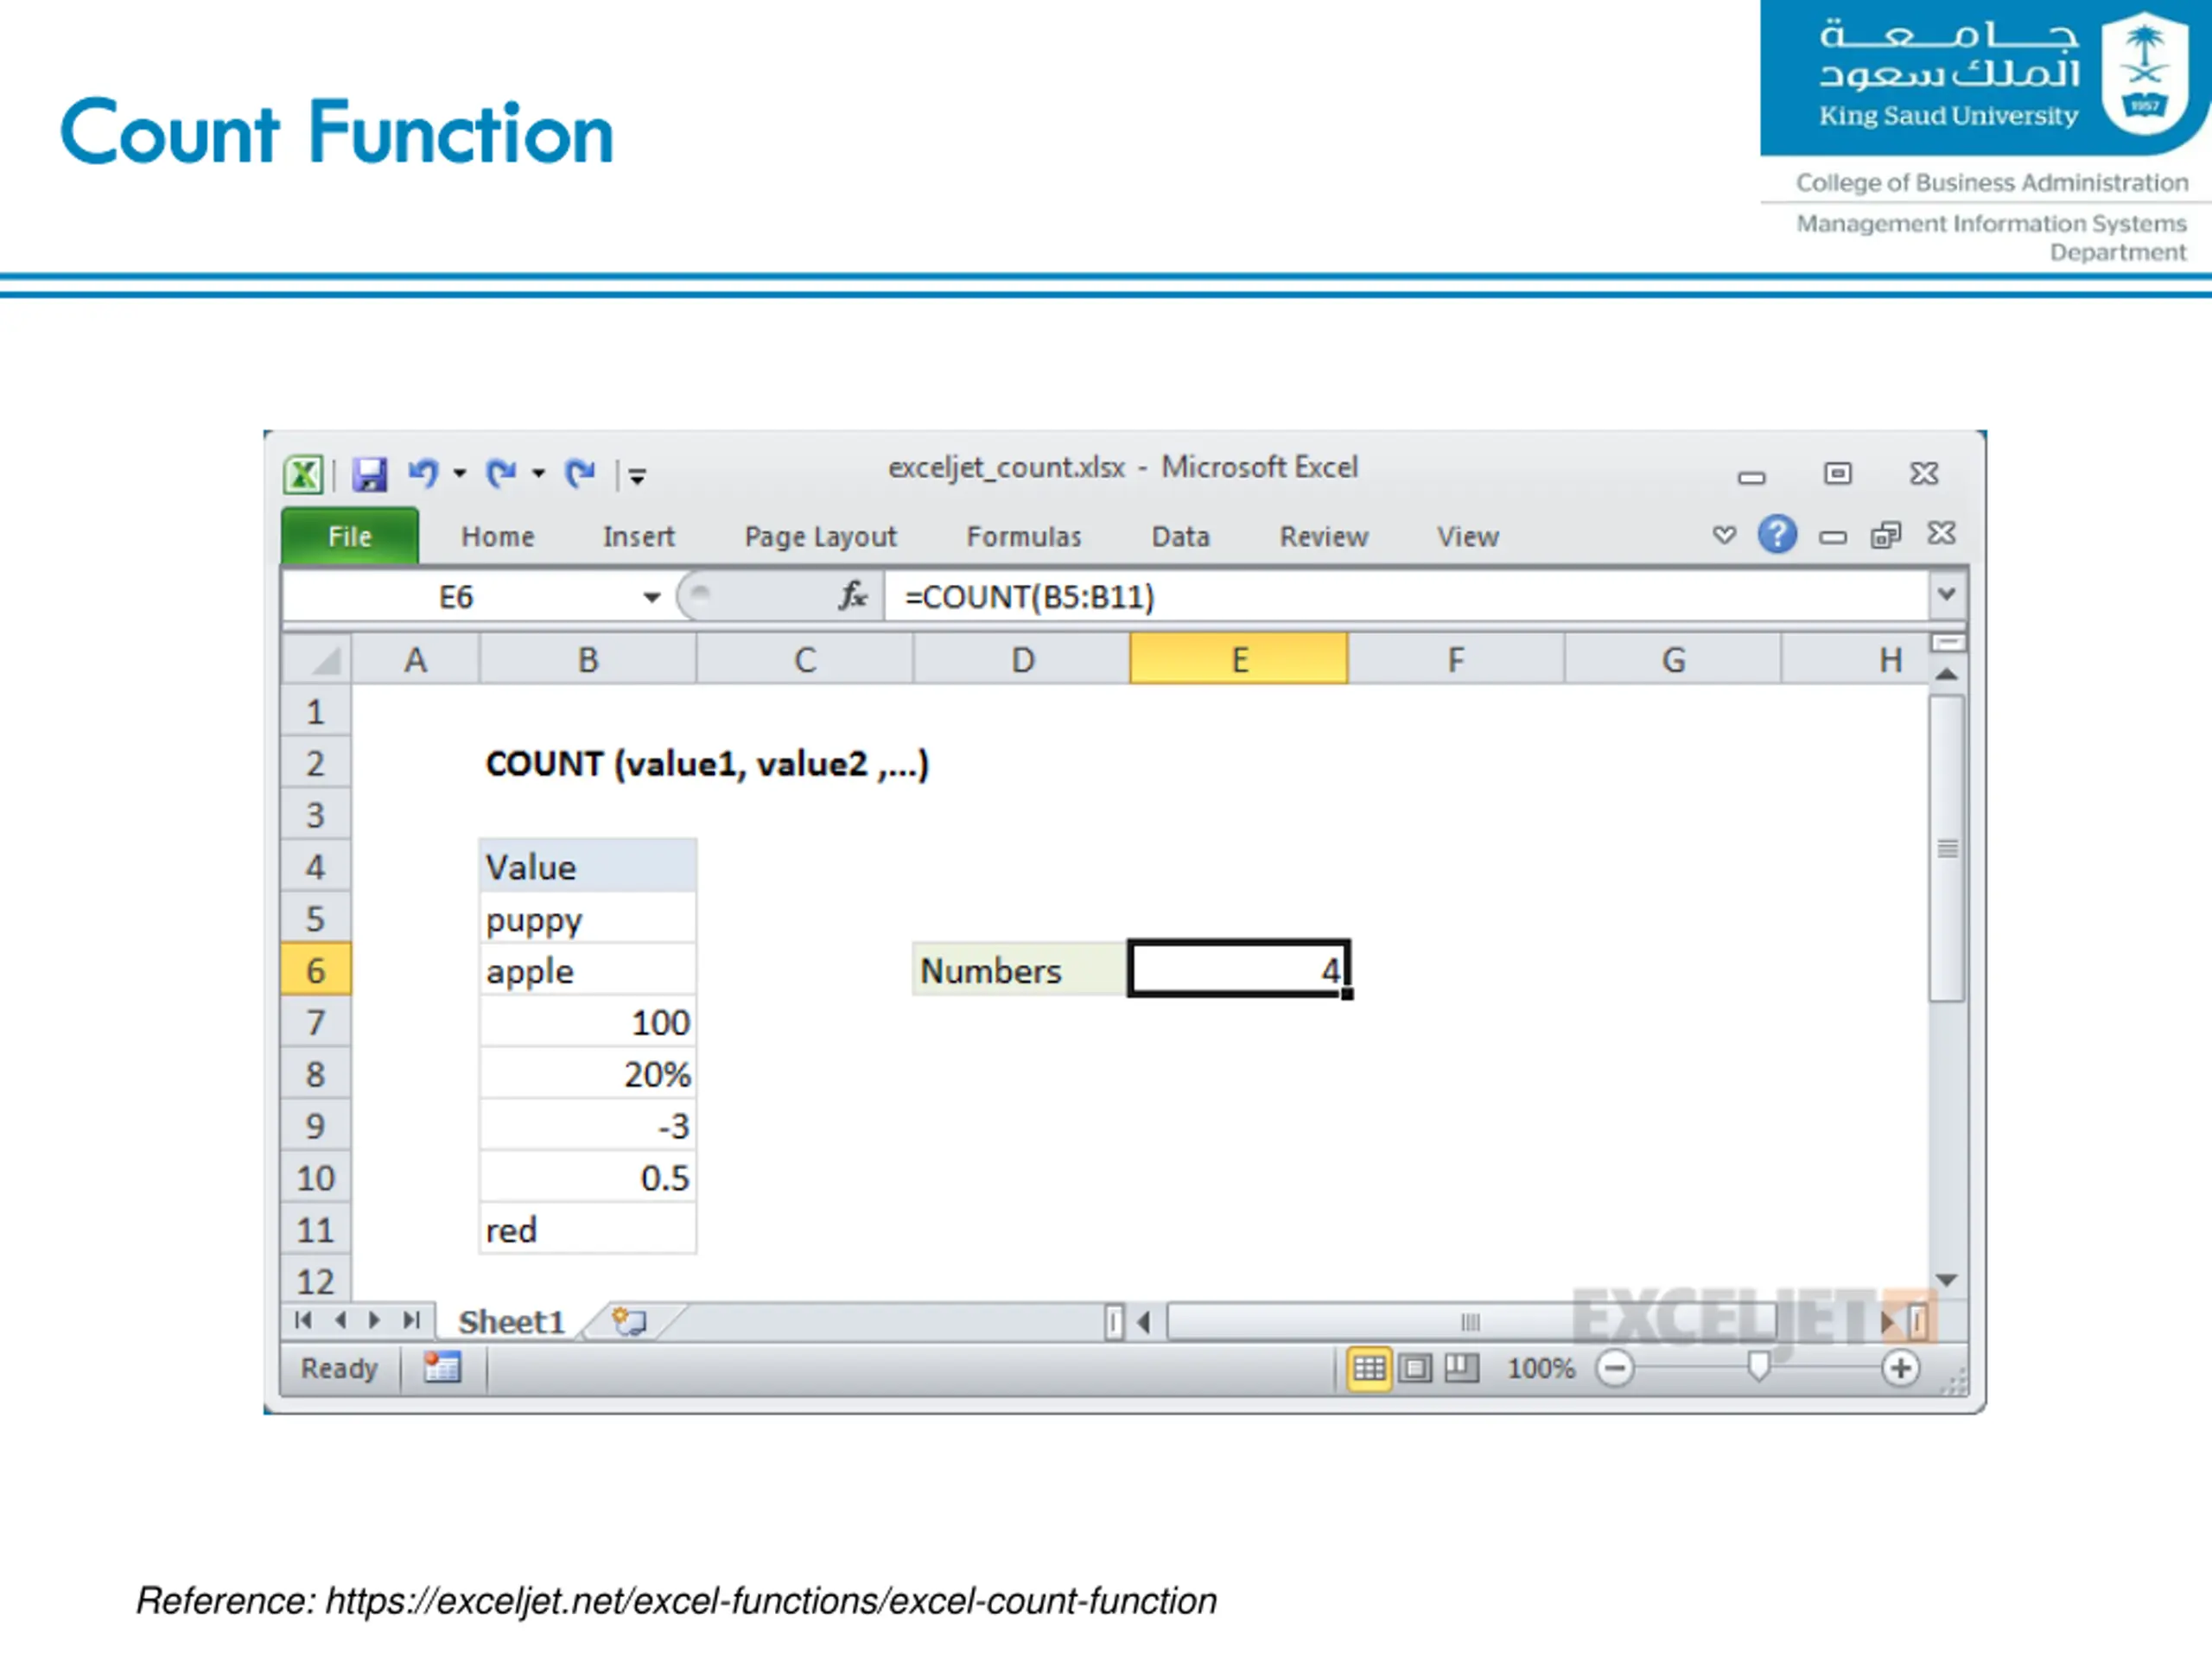Screen dimensions: 2212x1659
Task: Click the Insert Function fx button
Action: pyautogui.click(x=853, y=596)
